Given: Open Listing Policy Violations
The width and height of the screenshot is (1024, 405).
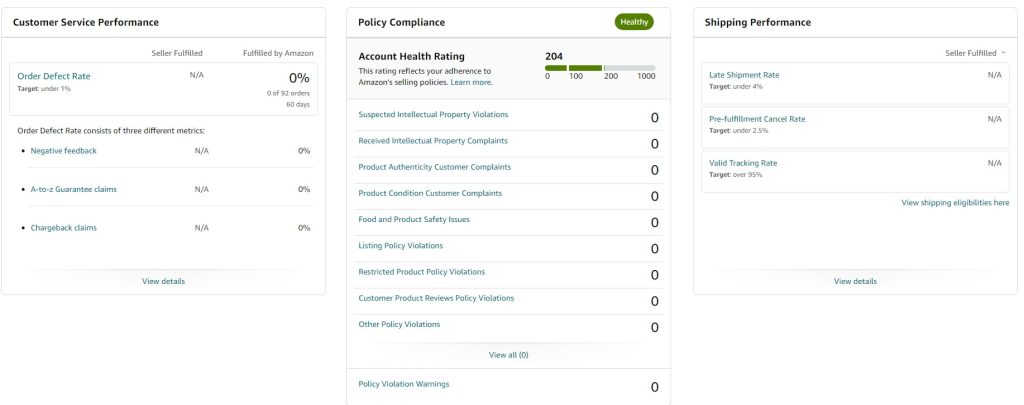Looking at the screenshot, I should [400, 245].
